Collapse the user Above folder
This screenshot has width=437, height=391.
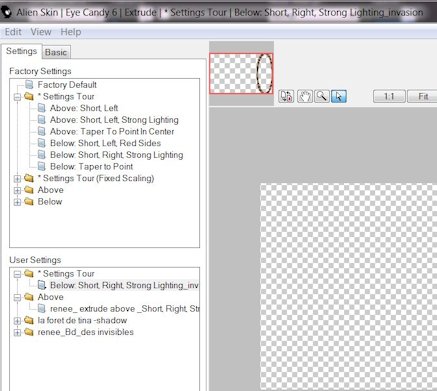click(x=17, y=298)
